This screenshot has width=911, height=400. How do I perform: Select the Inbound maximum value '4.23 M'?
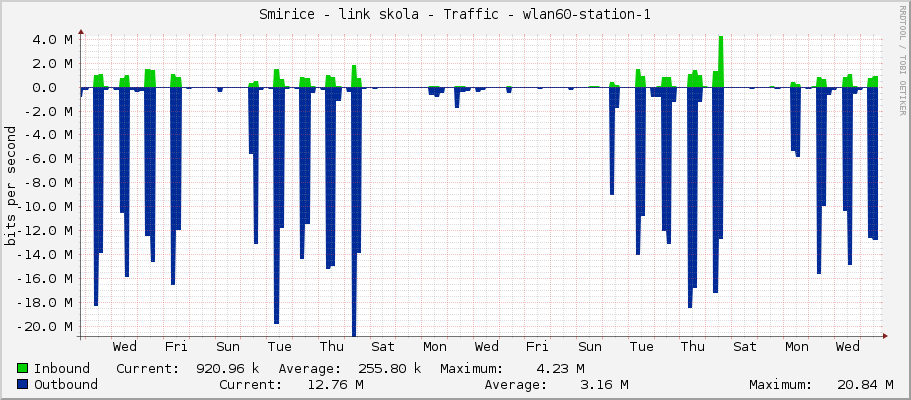[x=560, y=369]
